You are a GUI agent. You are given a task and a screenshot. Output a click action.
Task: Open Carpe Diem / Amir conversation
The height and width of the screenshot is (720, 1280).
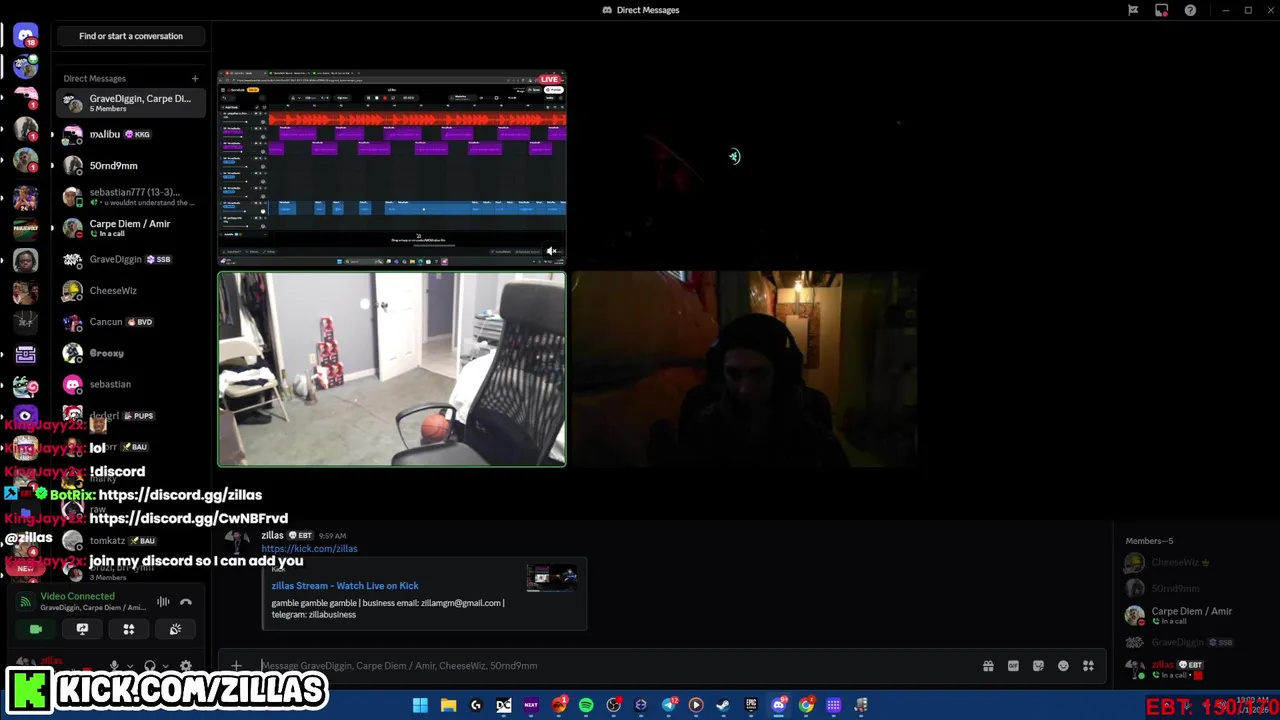[x=131, y=228]
